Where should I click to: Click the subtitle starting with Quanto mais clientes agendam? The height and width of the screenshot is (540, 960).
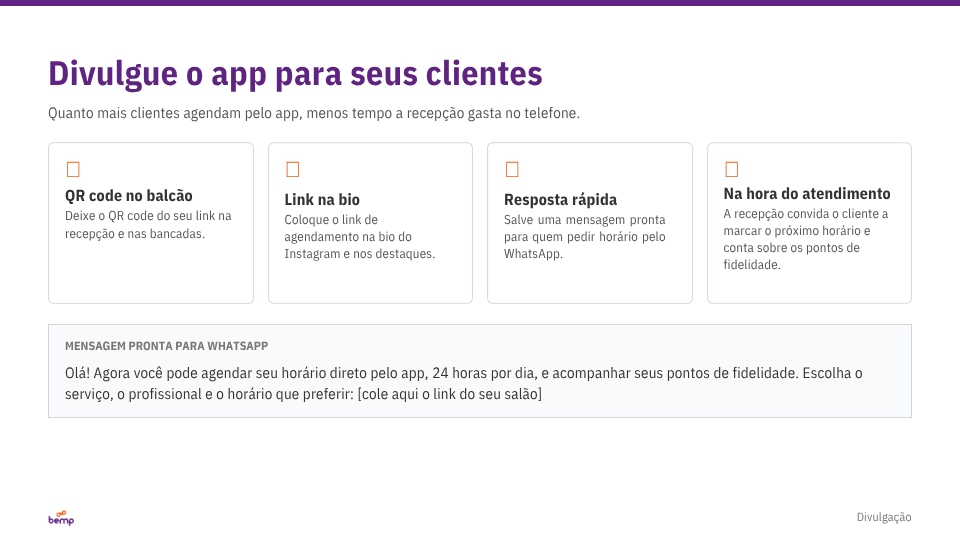point(314,113)
